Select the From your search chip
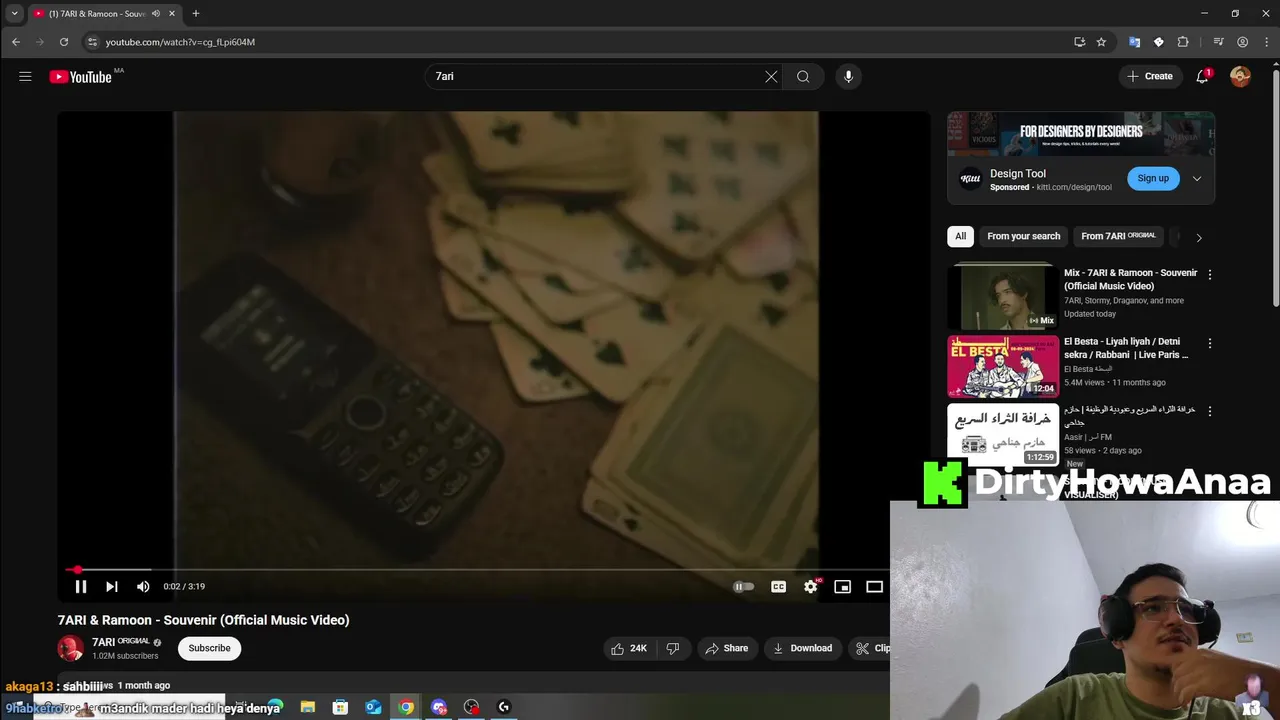This screenshot has height=720, width=1280. pyautogui.click(x=1023, y=236)
